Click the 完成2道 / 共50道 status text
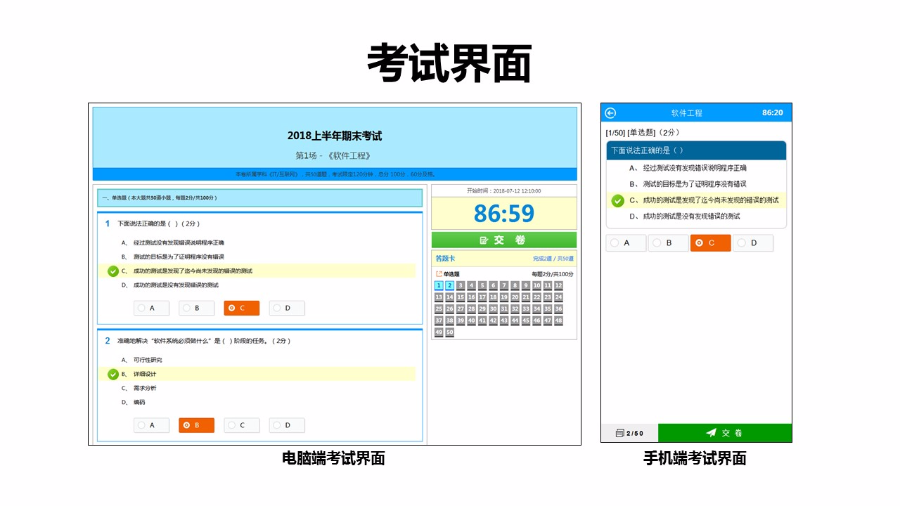Screen dimensions: 900x506 (x=553, y=259)
